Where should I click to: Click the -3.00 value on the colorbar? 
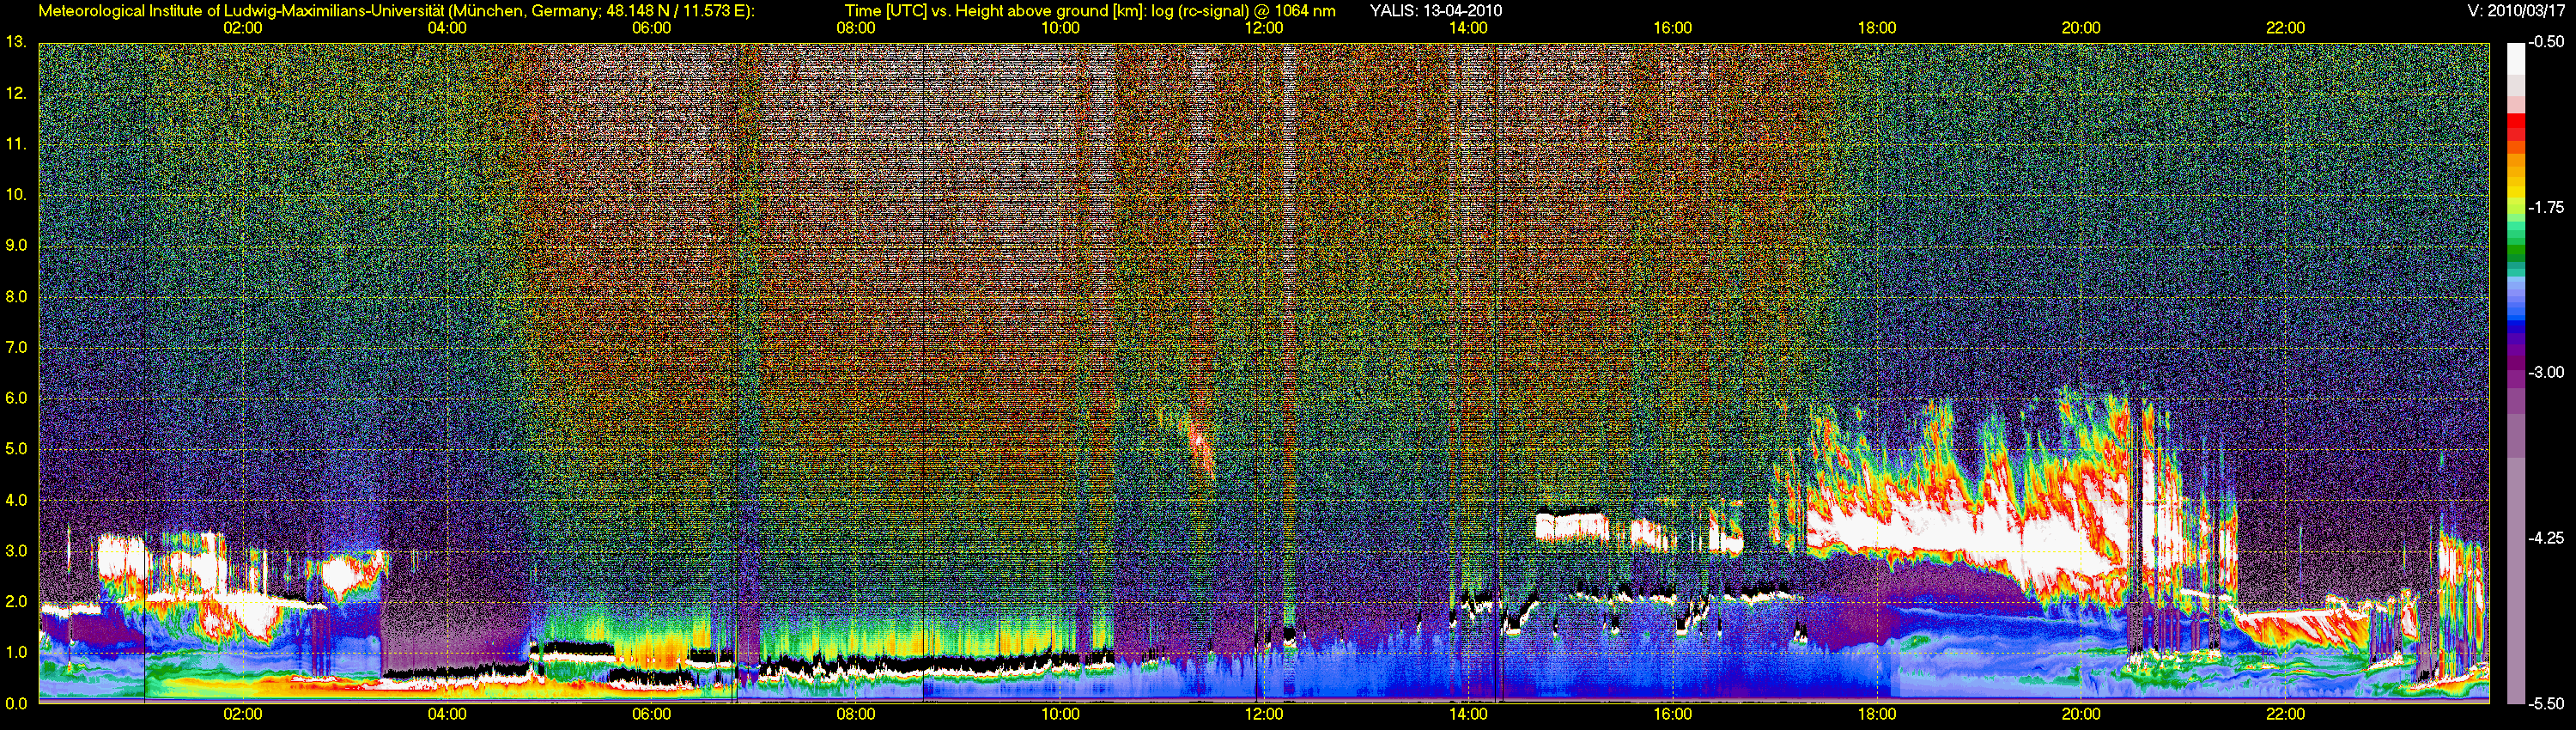(2546, 372)
